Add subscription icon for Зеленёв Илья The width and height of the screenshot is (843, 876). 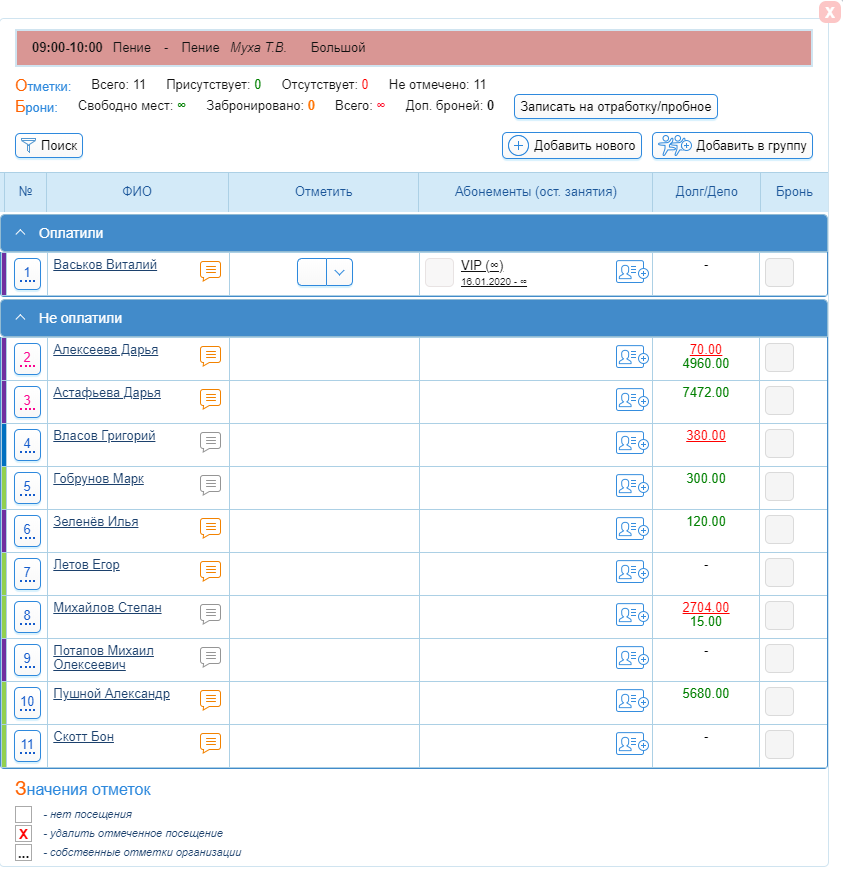click(x=632, y=529)
